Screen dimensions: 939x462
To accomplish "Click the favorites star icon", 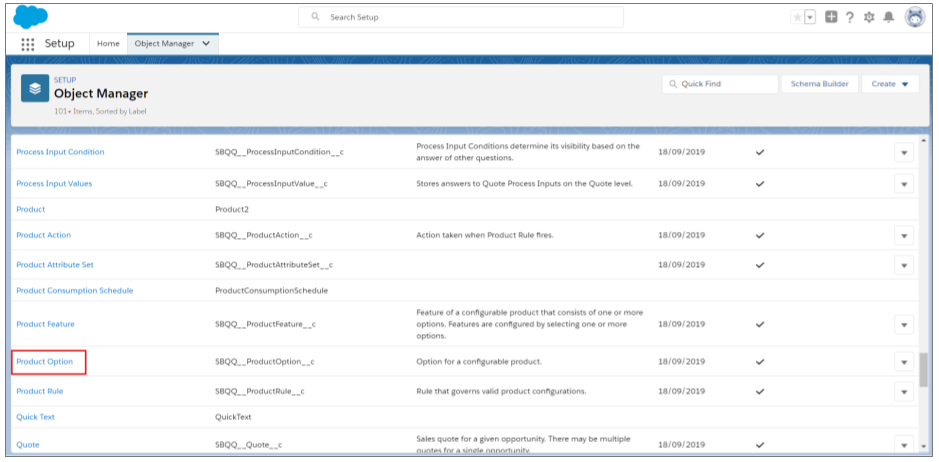I will pos(797,17).
